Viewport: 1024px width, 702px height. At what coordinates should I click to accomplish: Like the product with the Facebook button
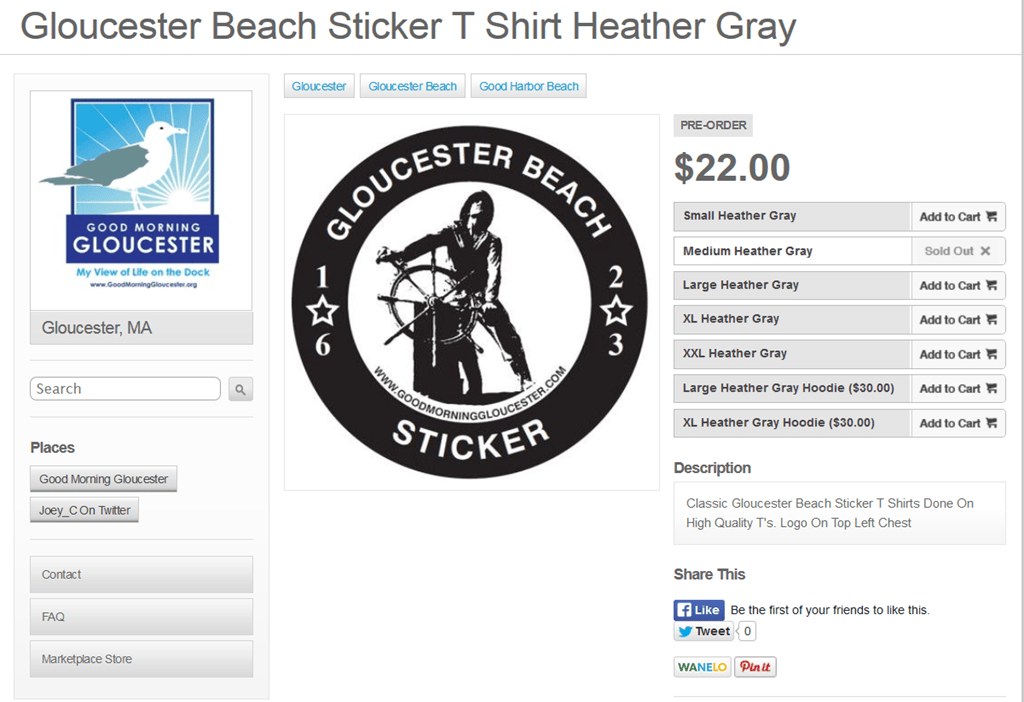(x=699, y=610)
